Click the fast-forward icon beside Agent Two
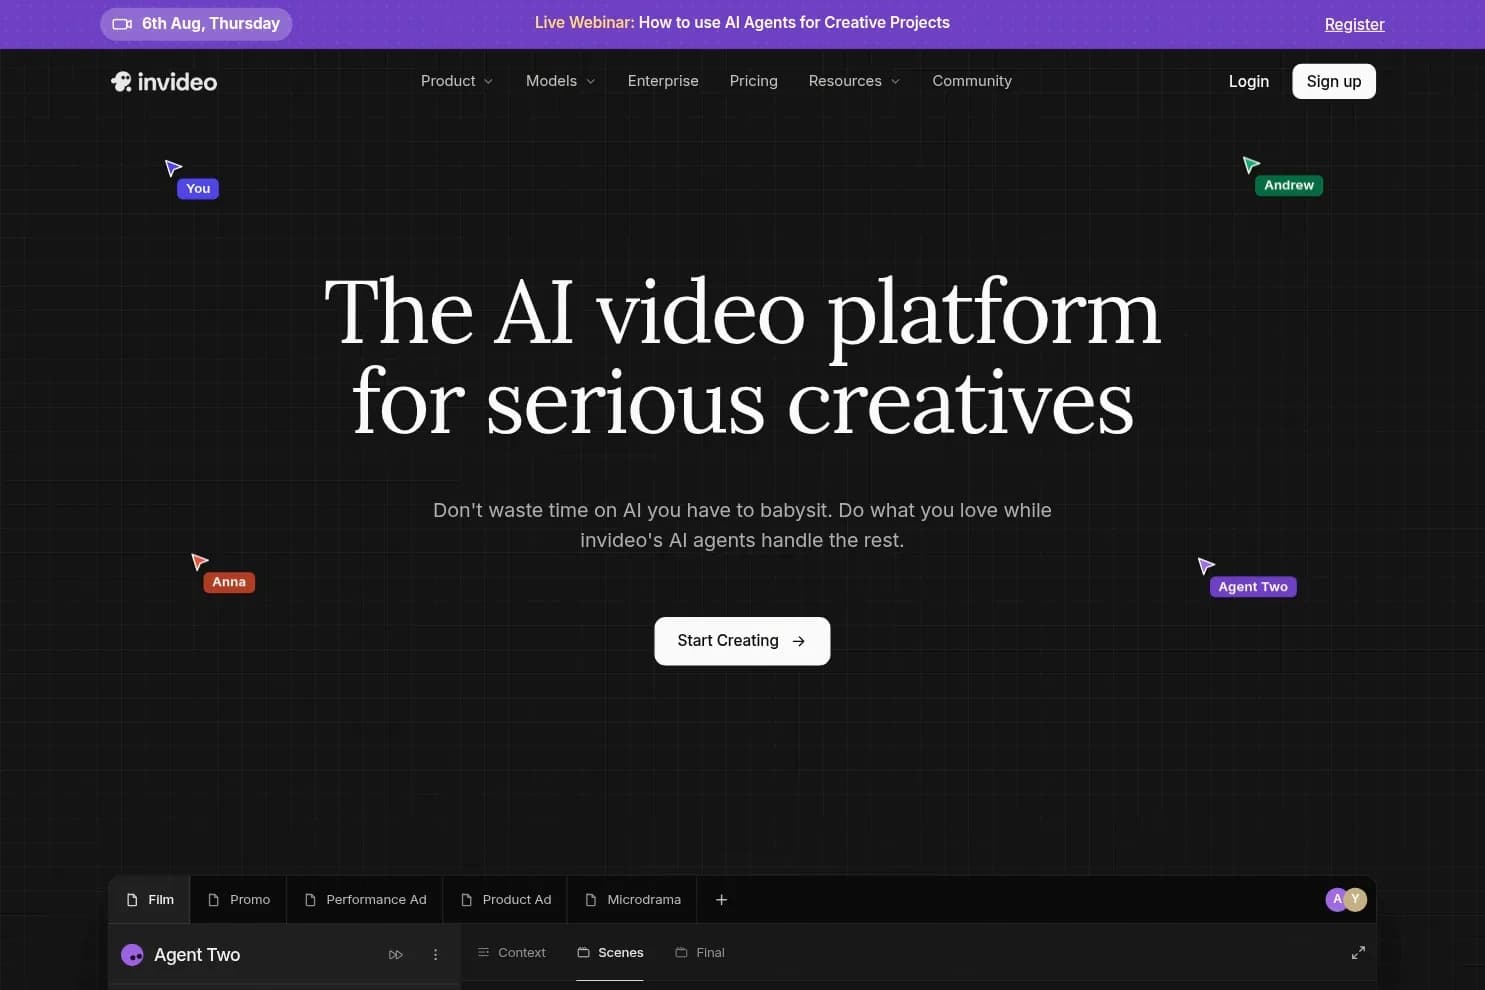This screenshot has width=1485, height=990. [396, 955]
